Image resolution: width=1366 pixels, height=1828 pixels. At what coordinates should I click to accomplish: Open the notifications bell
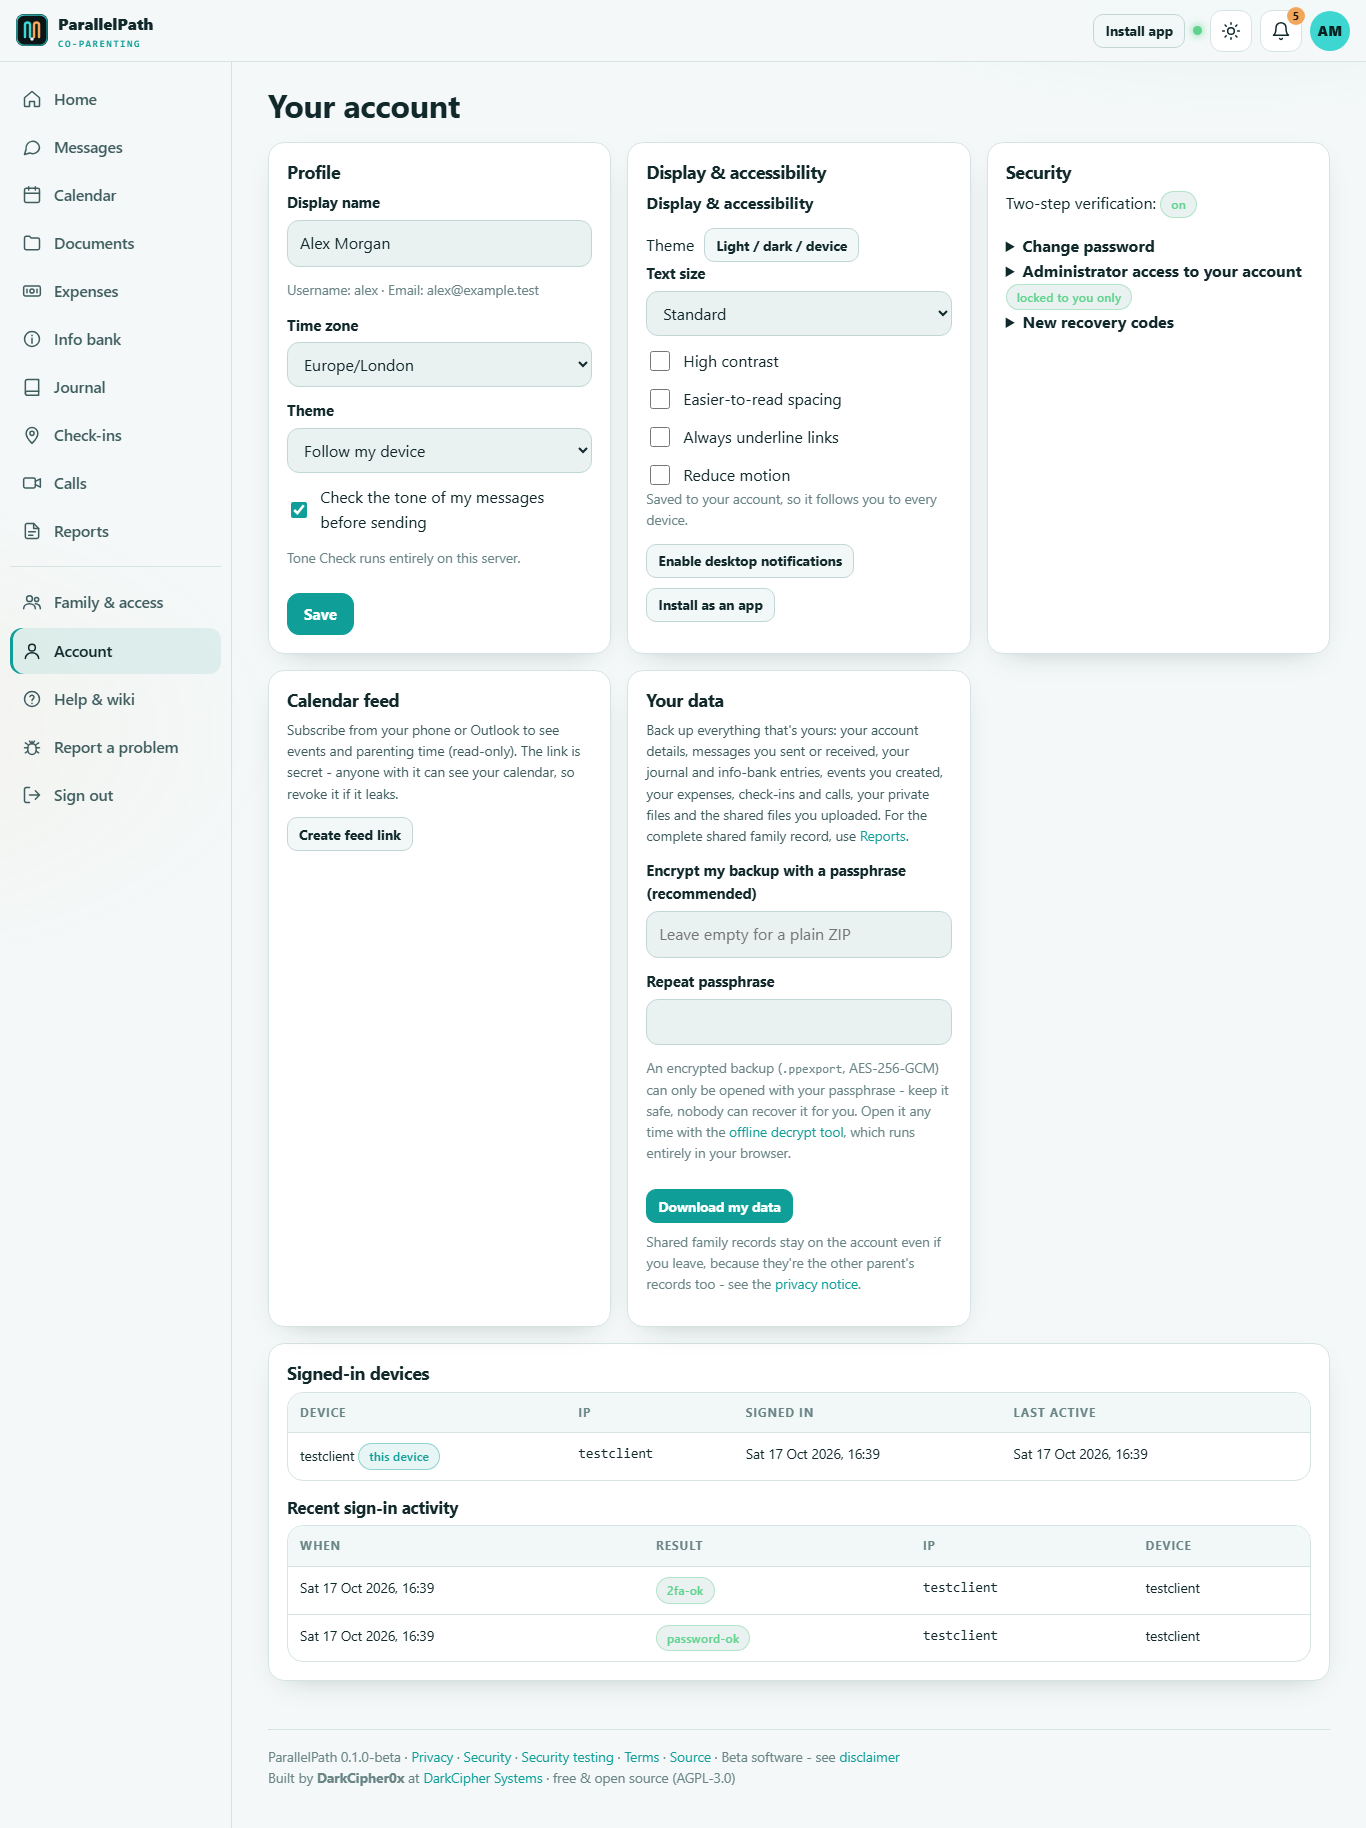click(x=1281, y=31)
